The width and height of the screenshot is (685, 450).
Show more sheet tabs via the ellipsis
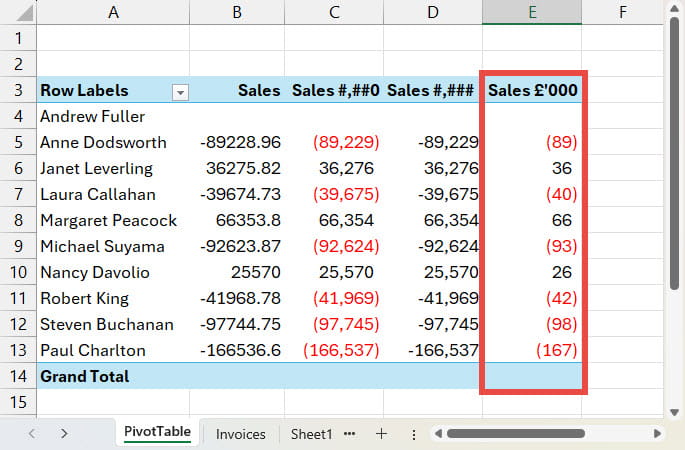(349, 434)
